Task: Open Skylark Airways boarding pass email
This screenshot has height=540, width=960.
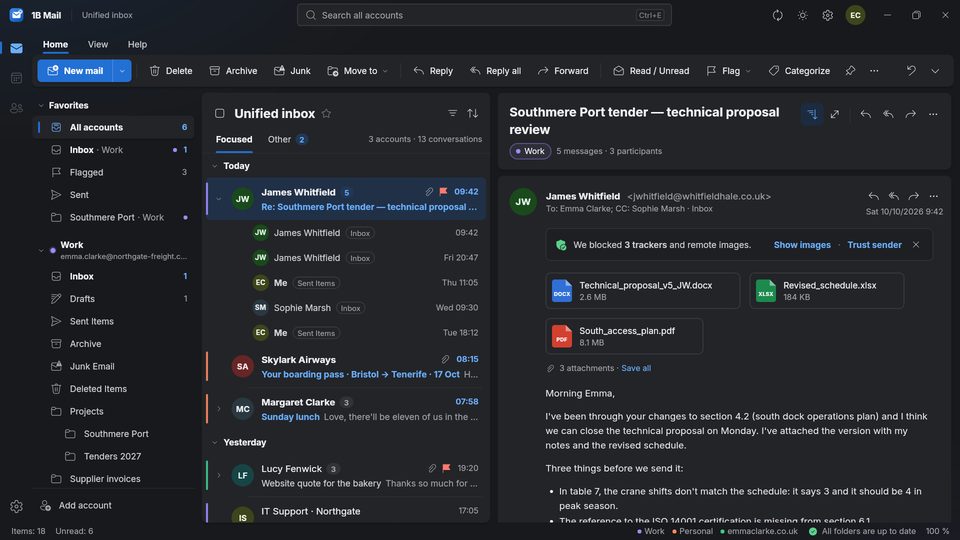Action: tap(347, 367)
